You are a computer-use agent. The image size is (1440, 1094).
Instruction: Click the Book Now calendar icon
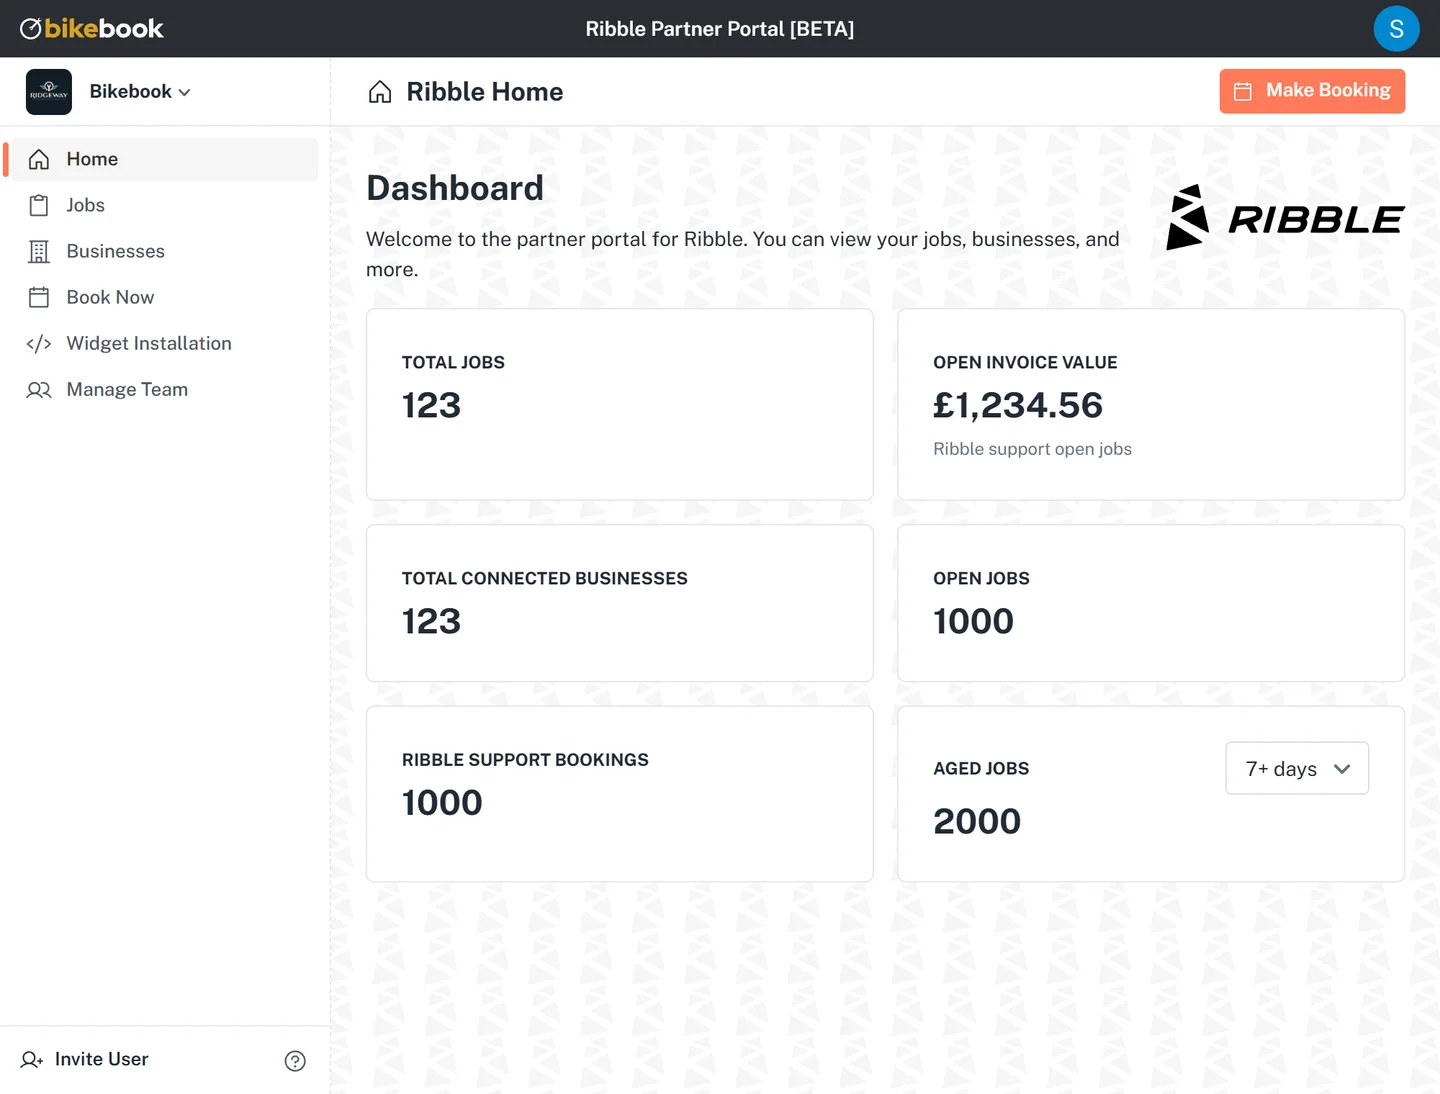coord(39,297)
